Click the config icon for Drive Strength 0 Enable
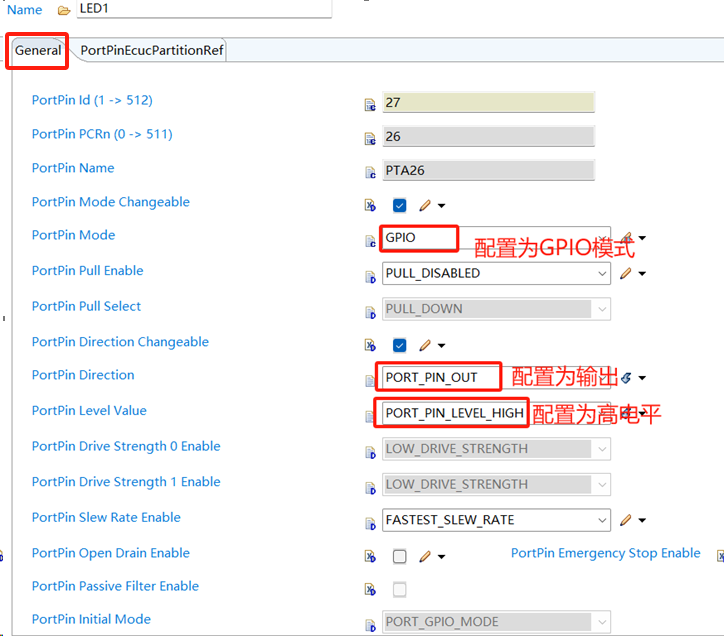The height and width of the screenshot is (636, 724). click(x=370, y=453)
